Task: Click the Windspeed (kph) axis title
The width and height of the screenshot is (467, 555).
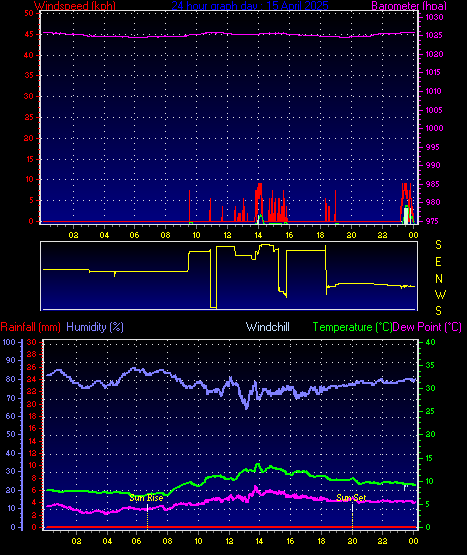Action: pos(75,6)
